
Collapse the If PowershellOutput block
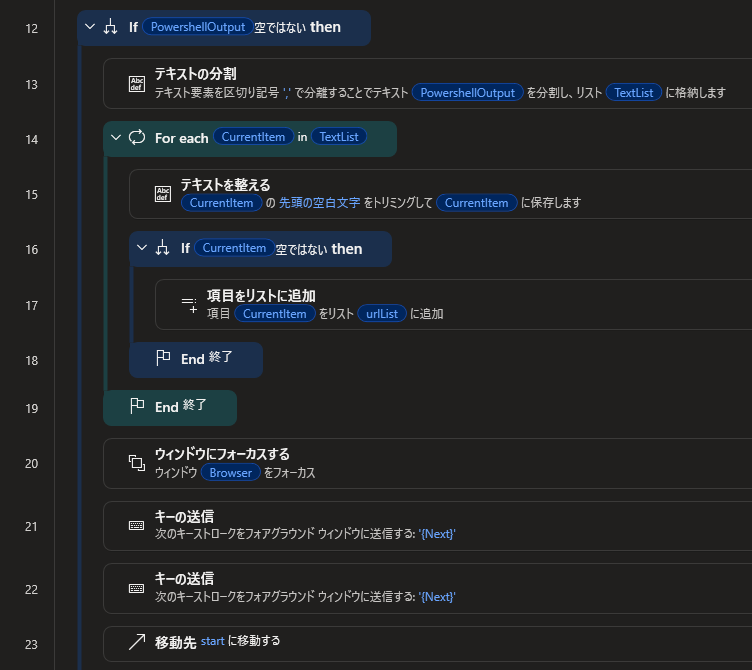point(90,27)
